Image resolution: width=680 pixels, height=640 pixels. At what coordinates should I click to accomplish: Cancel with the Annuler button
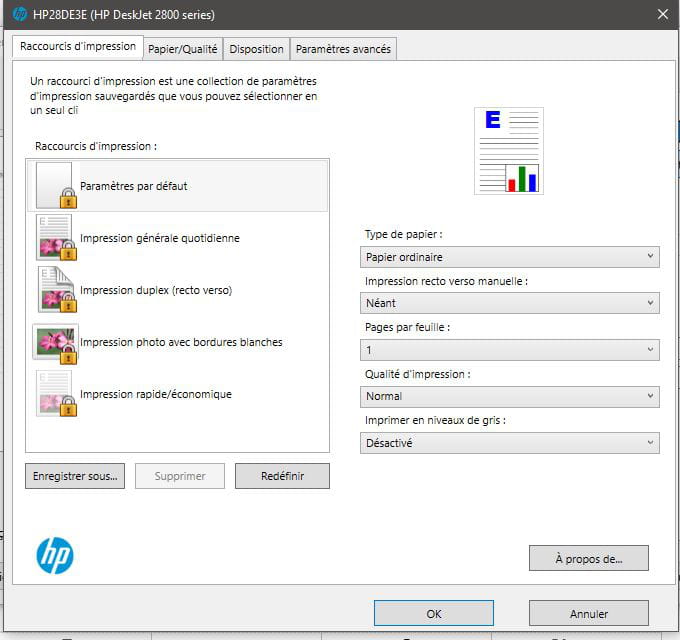pos(588,614)
